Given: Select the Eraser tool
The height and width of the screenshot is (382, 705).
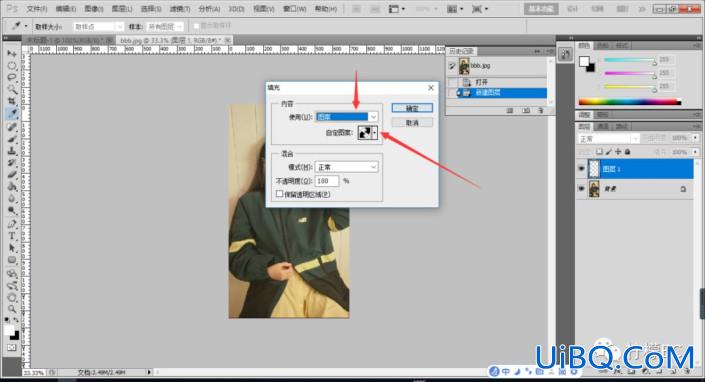Looking at the screenshot, I should coord(12,174).
